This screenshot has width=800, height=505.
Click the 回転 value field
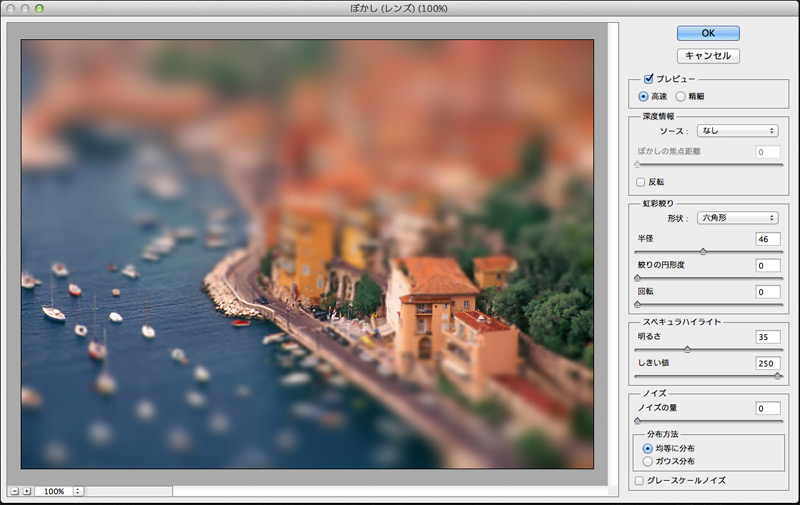767,292
